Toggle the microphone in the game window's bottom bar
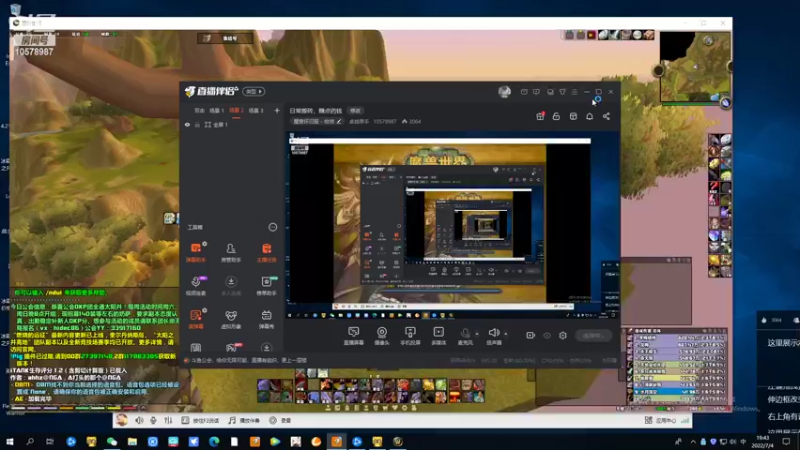800x450 pixels. point(153,420)
